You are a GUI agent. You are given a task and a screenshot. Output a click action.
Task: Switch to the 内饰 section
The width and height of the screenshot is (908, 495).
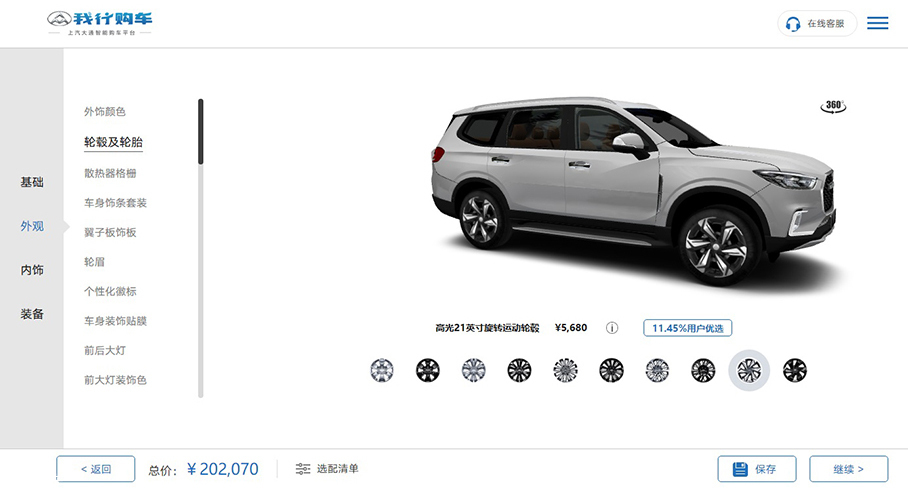pos(32,270)
